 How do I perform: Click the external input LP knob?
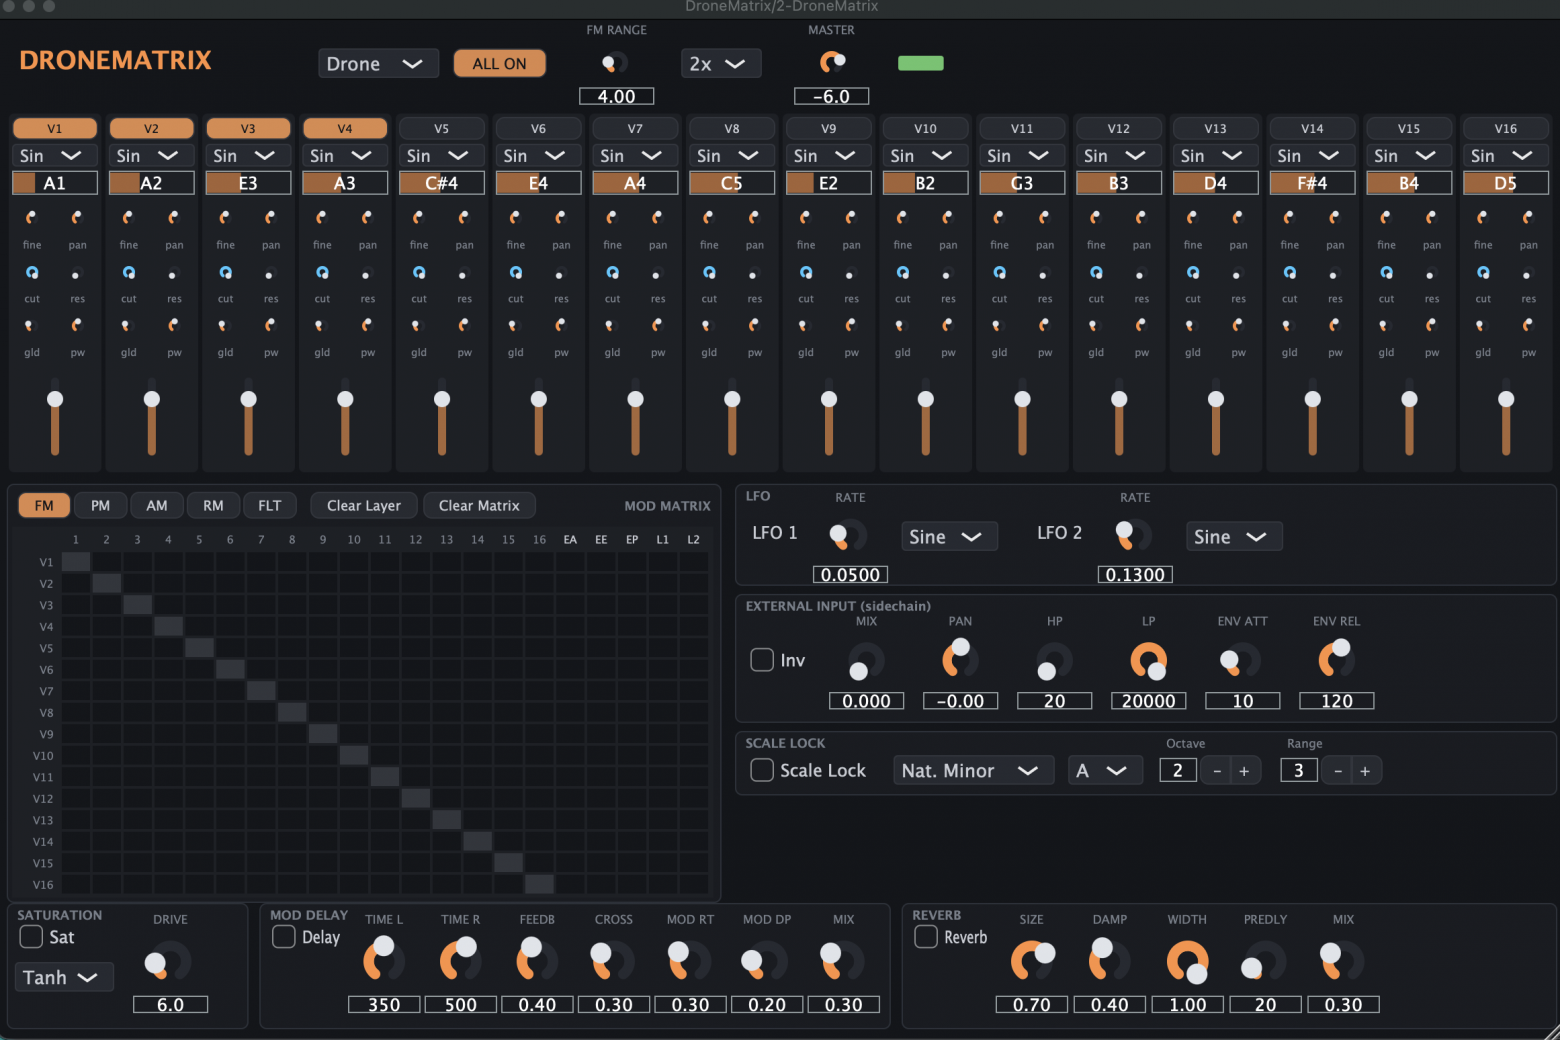tap(1148, 661)
